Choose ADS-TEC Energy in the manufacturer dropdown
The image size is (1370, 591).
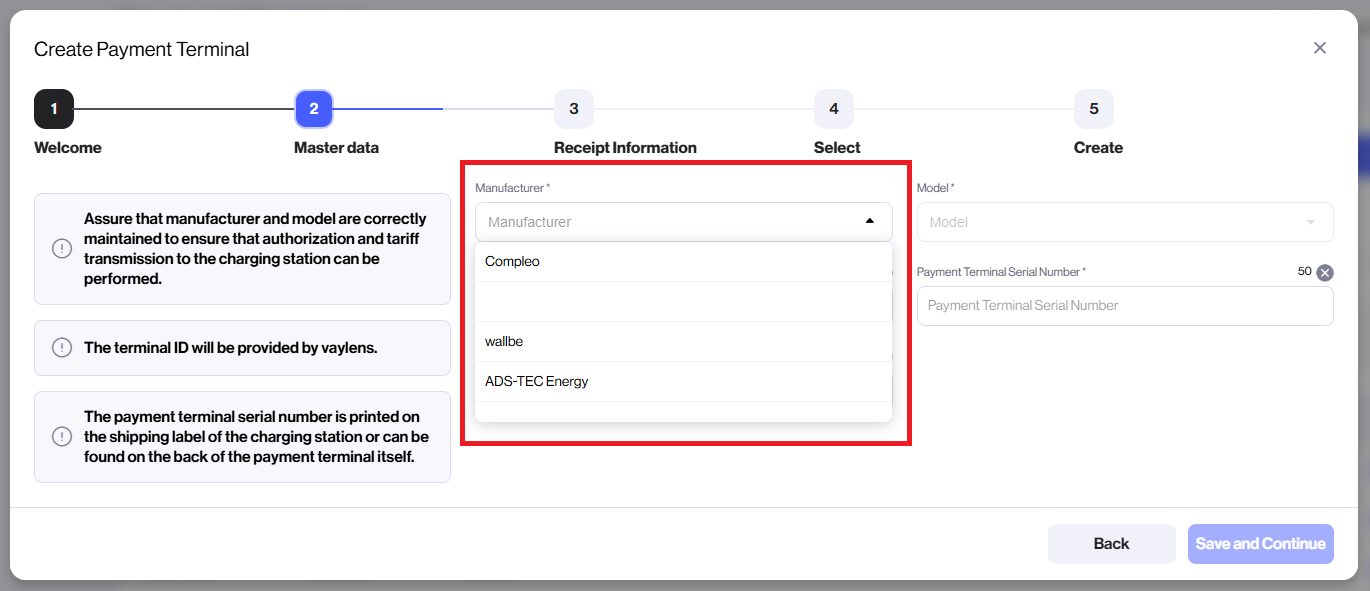point(536,381)
